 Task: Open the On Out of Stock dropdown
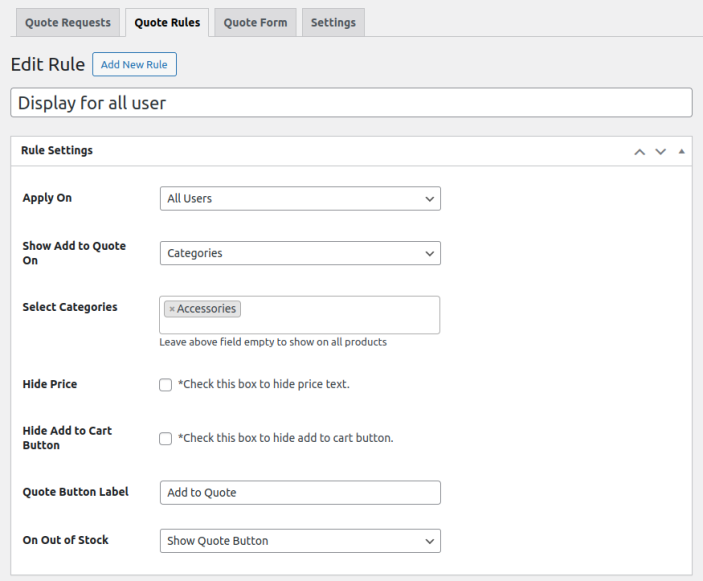300,541
